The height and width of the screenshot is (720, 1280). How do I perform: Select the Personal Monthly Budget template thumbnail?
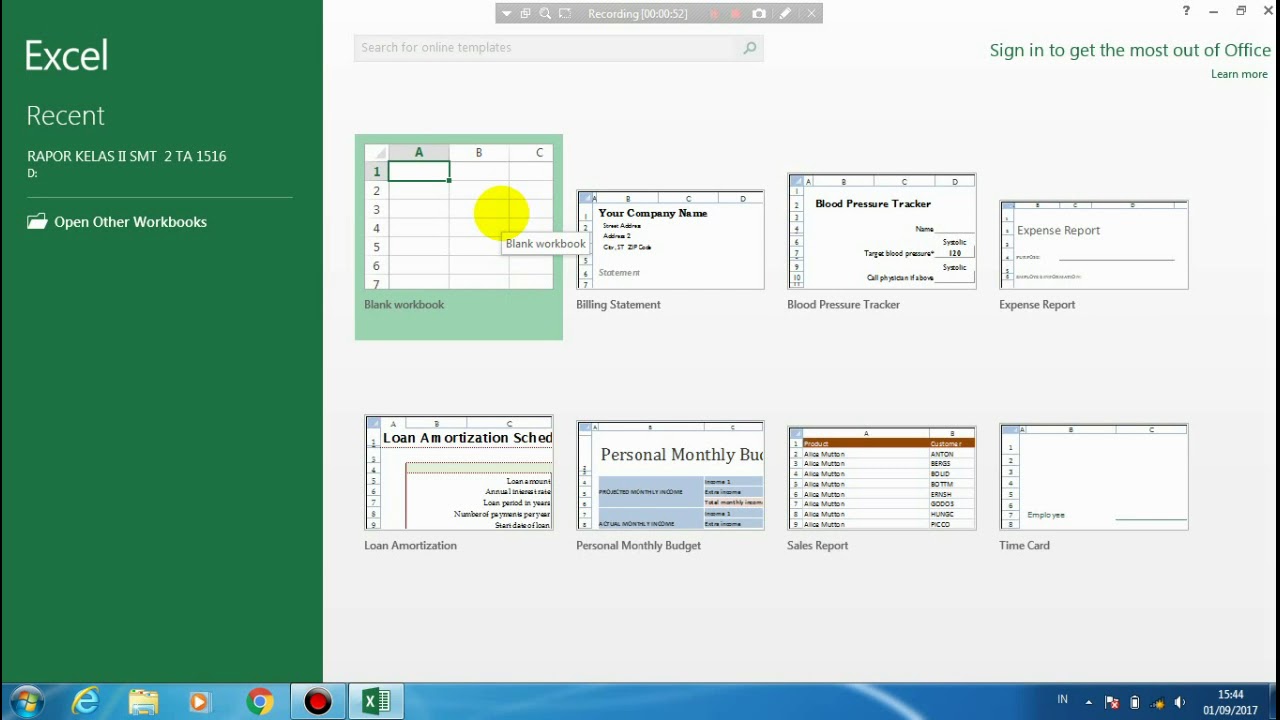coord(670,476)
